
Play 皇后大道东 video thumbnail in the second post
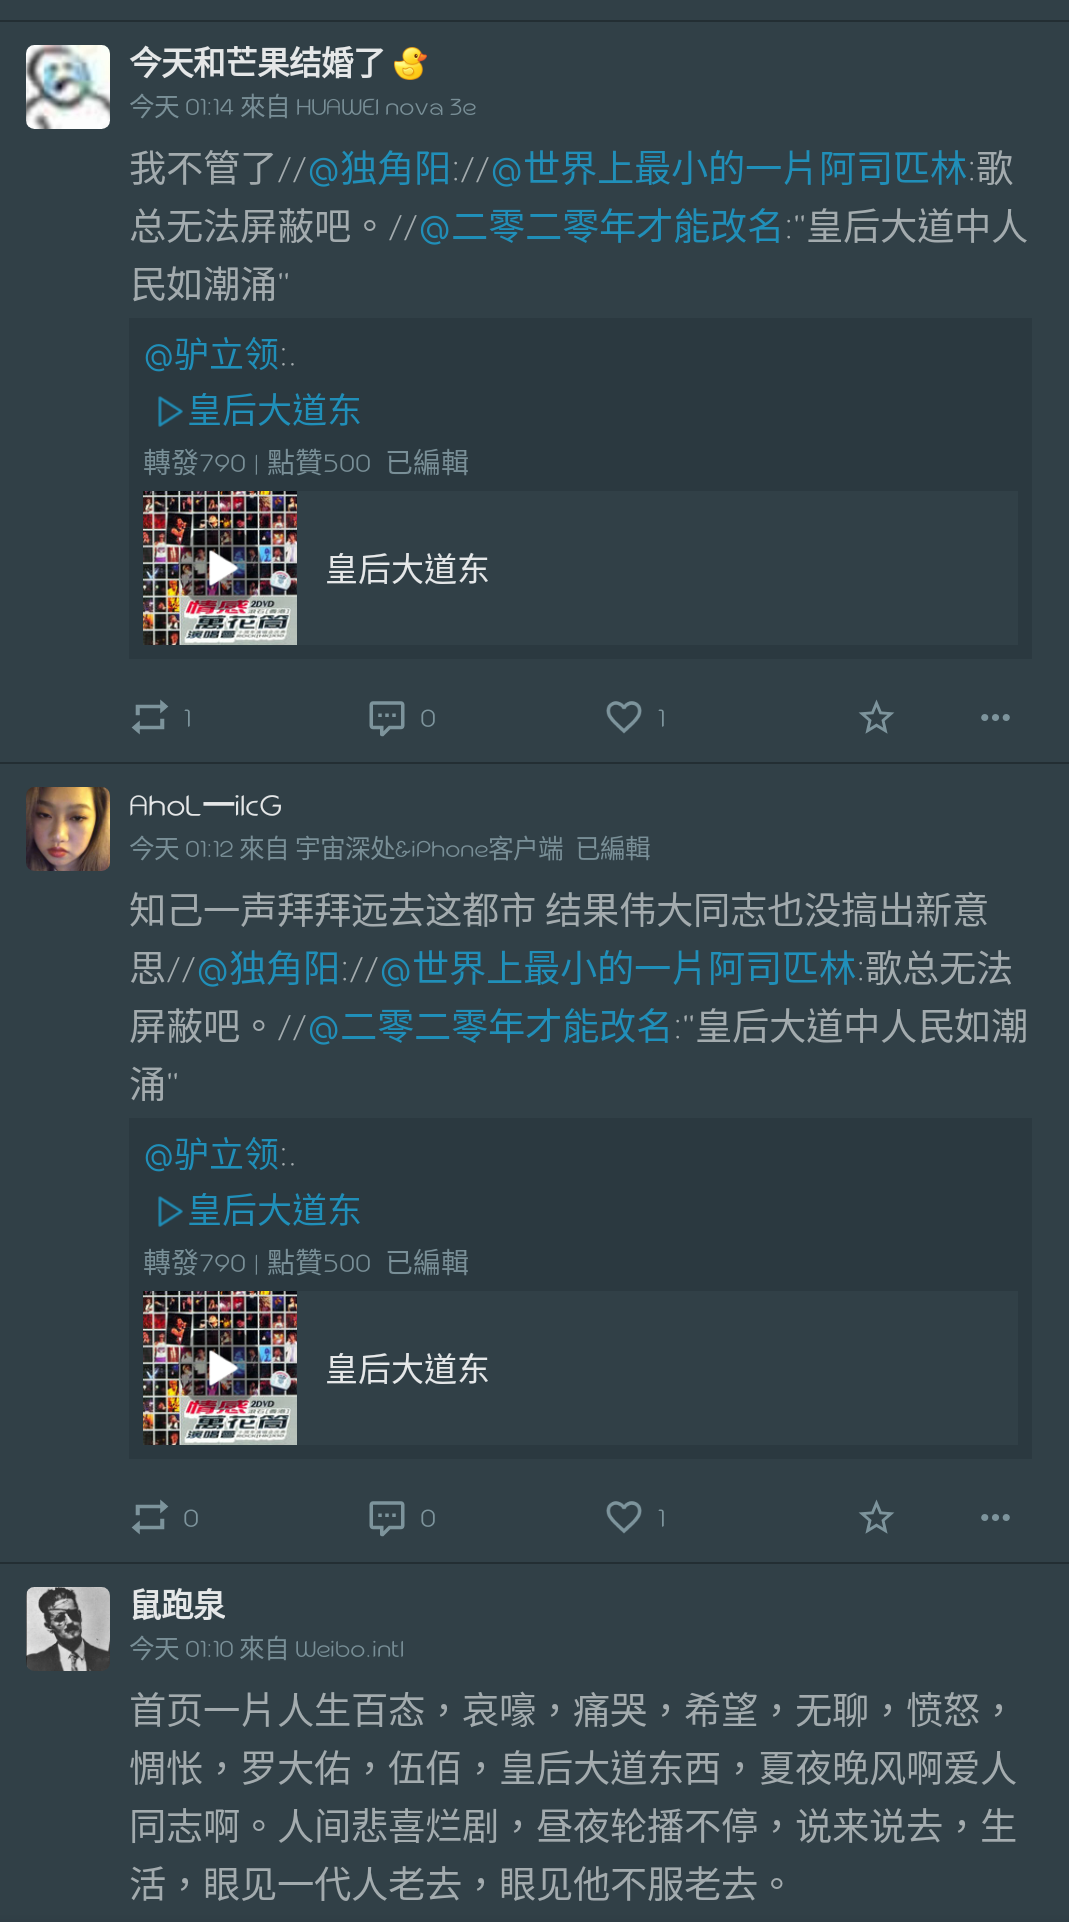[x=220, y=1368]
